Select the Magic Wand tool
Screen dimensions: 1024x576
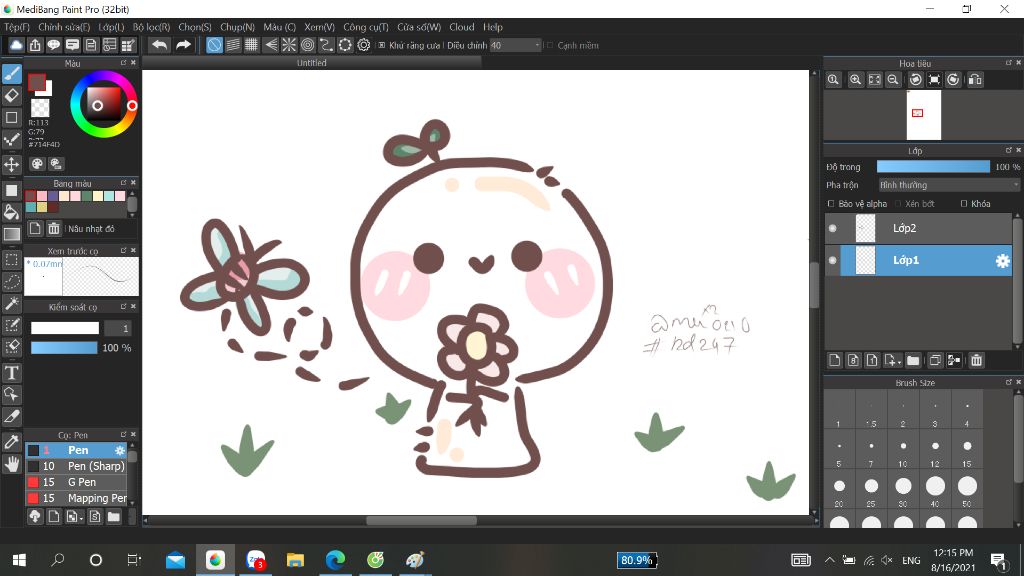(12, 304)
